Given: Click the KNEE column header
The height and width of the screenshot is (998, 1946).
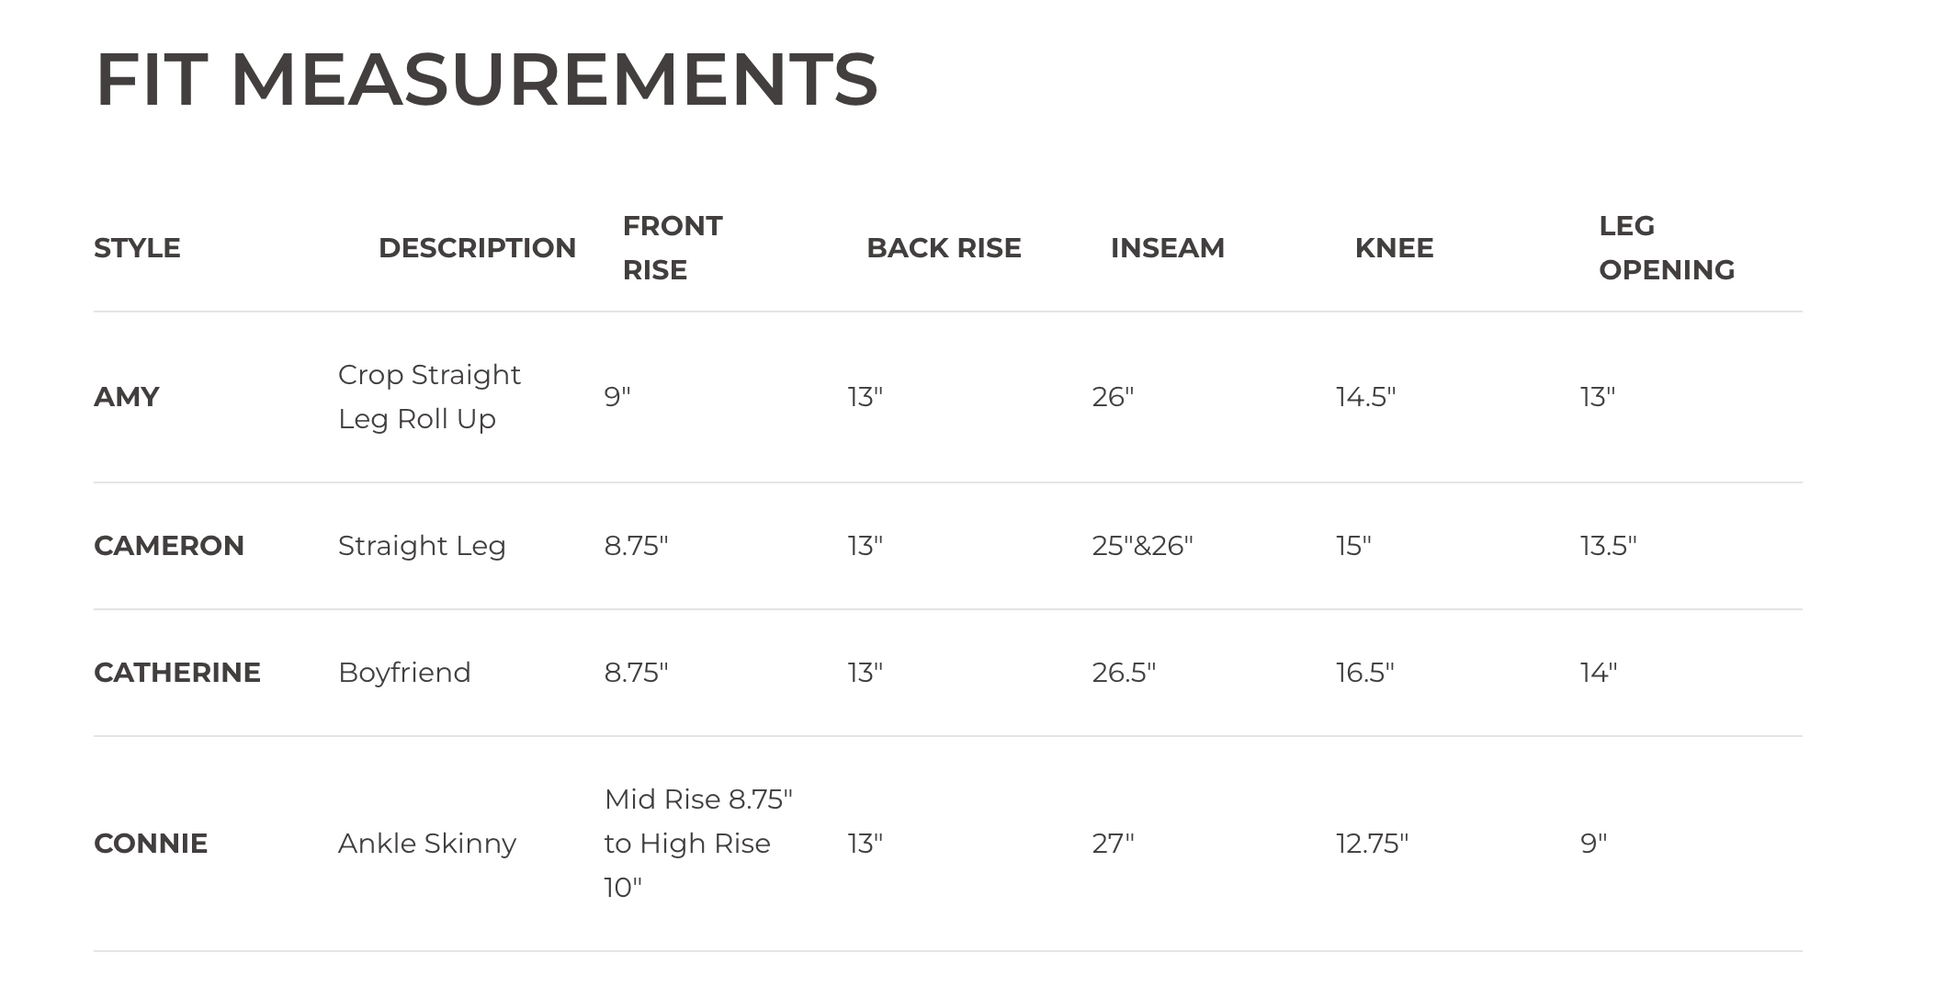Looking at the screenshot, I should click(1394, 248).
